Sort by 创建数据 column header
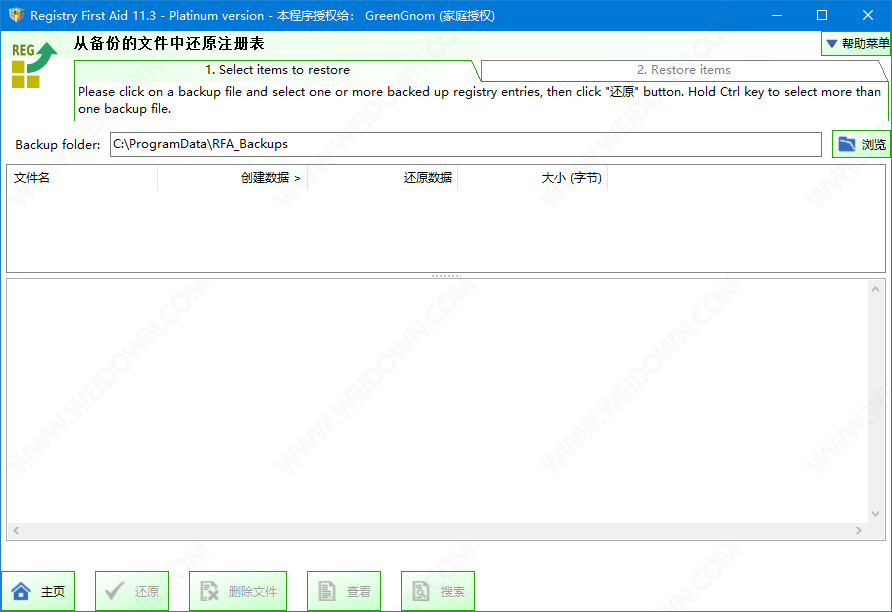Viewport: 892px width, 612px height. coord(232,178)
